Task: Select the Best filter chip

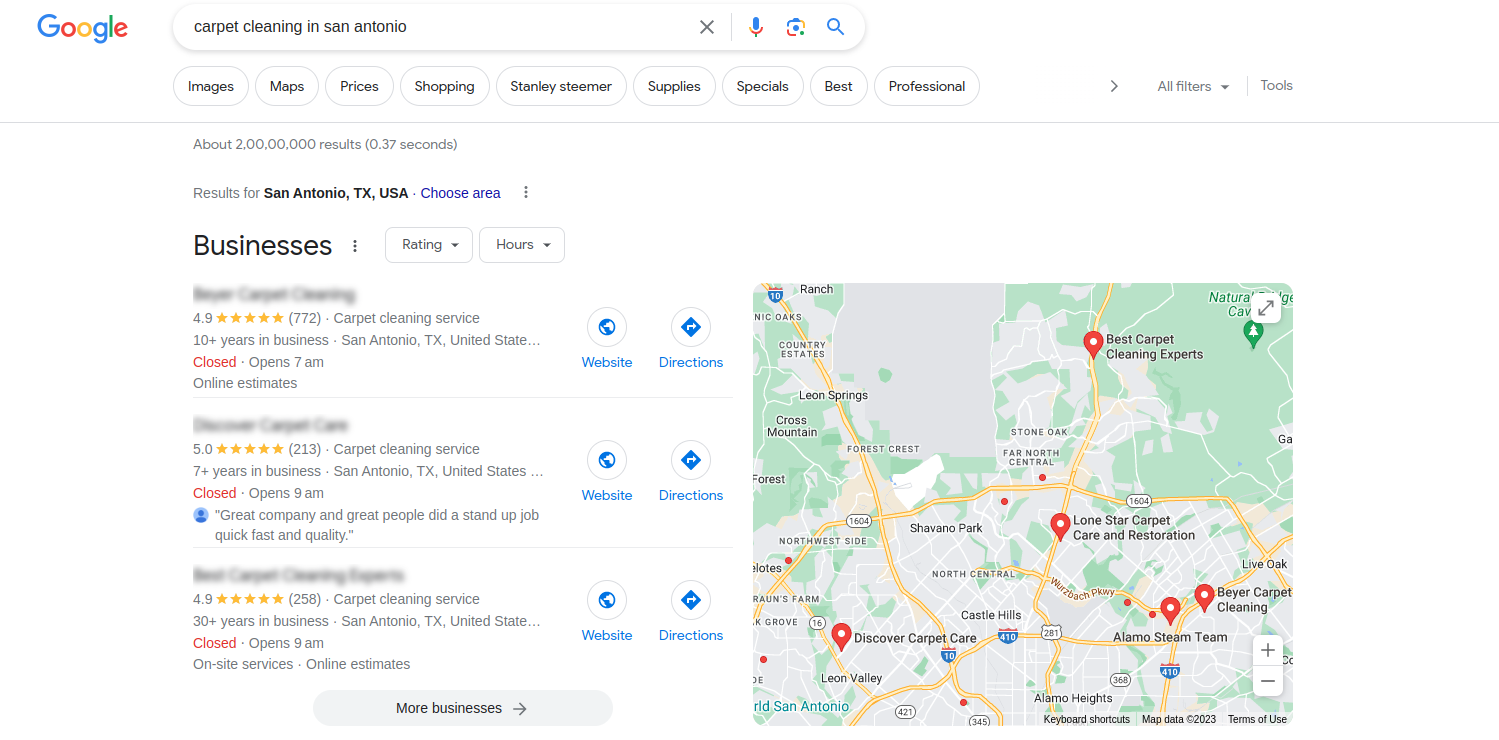Action: tap(839, 86)
